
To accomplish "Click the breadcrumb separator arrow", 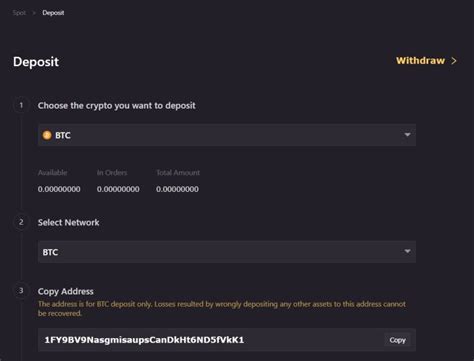I will click(x=34, y=13).
